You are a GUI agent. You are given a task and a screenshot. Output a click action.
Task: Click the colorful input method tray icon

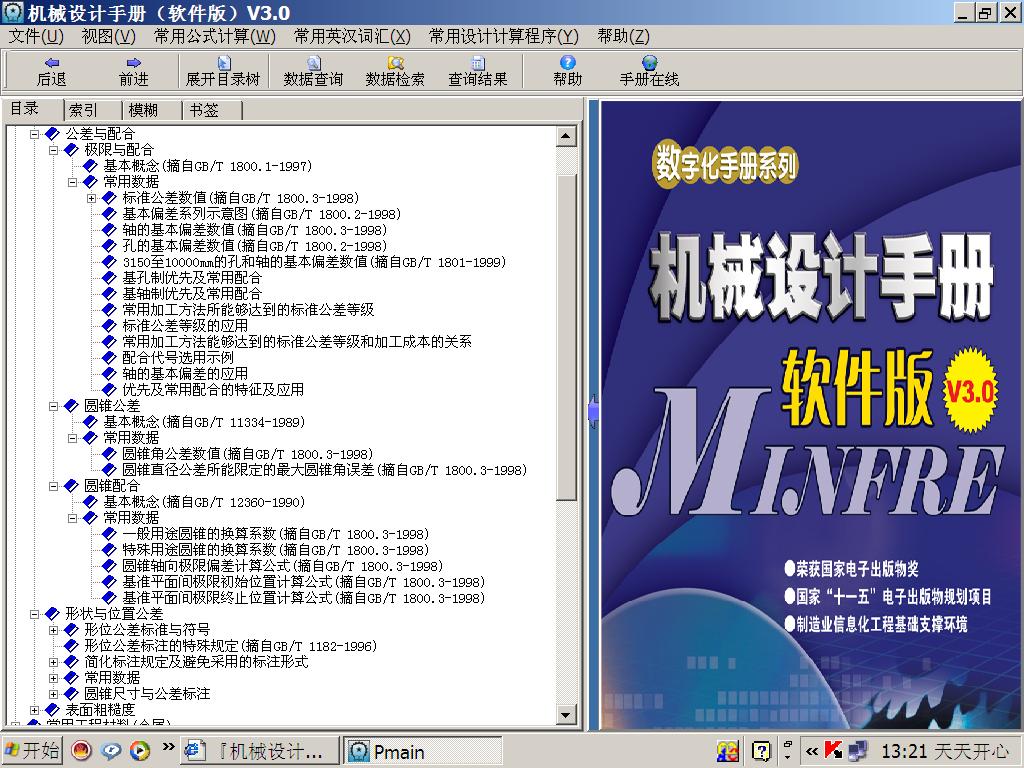pyautogui.click(x=727, y=751)
